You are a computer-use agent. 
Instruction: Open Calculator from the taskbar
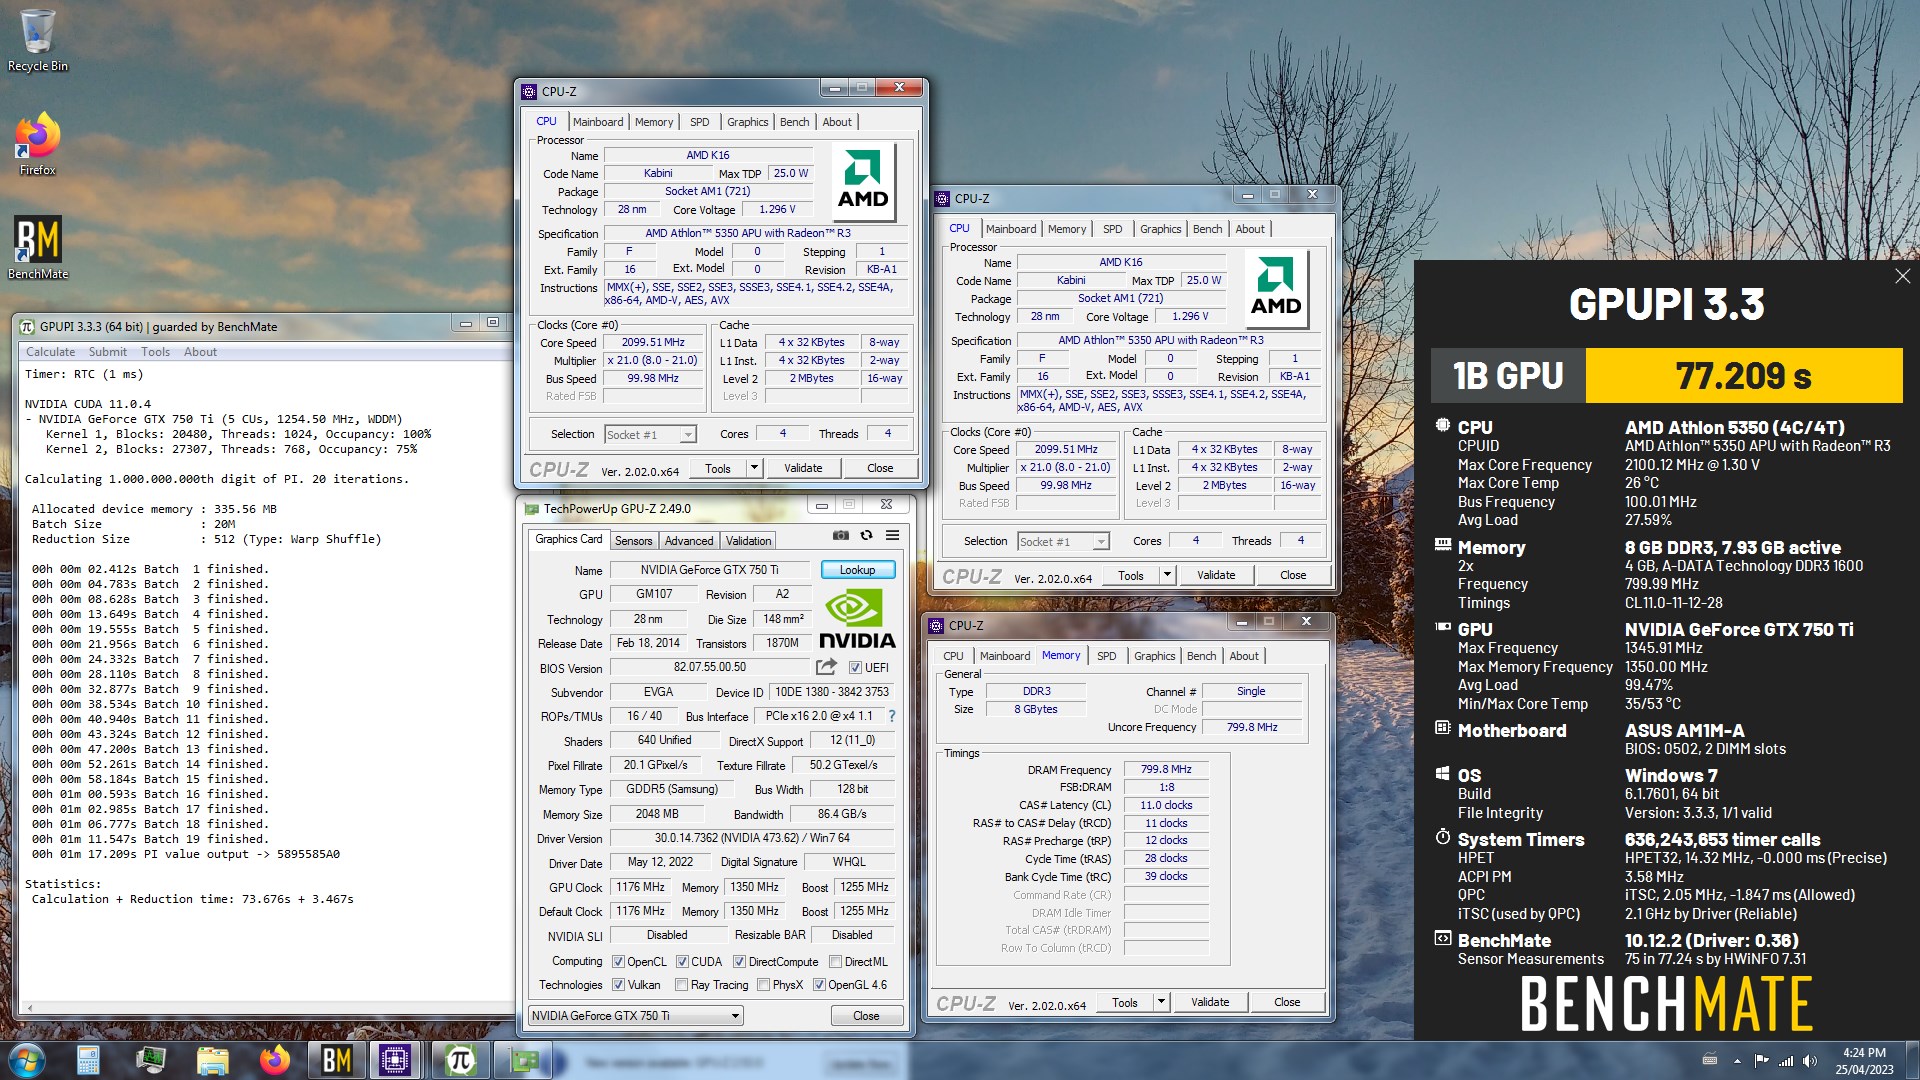tap(88, 1060)
